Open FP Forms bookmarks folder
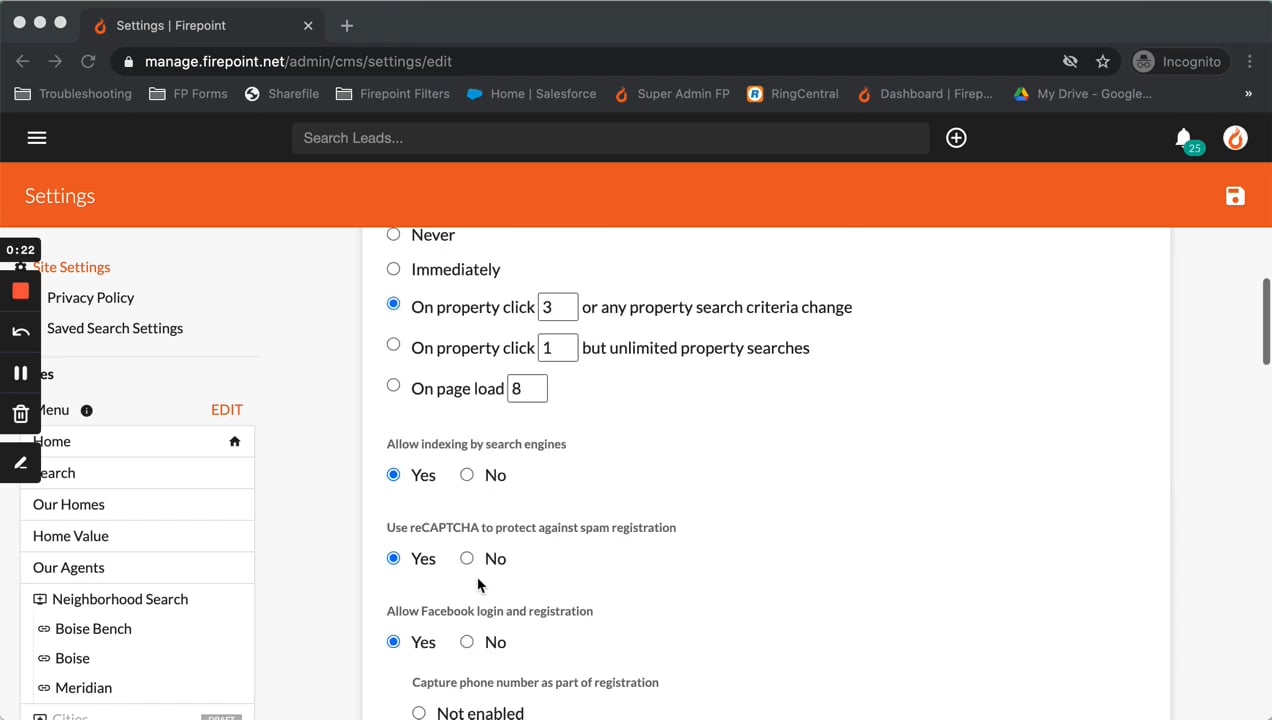This screenshot has height=720, width=1272. (188, 93)
